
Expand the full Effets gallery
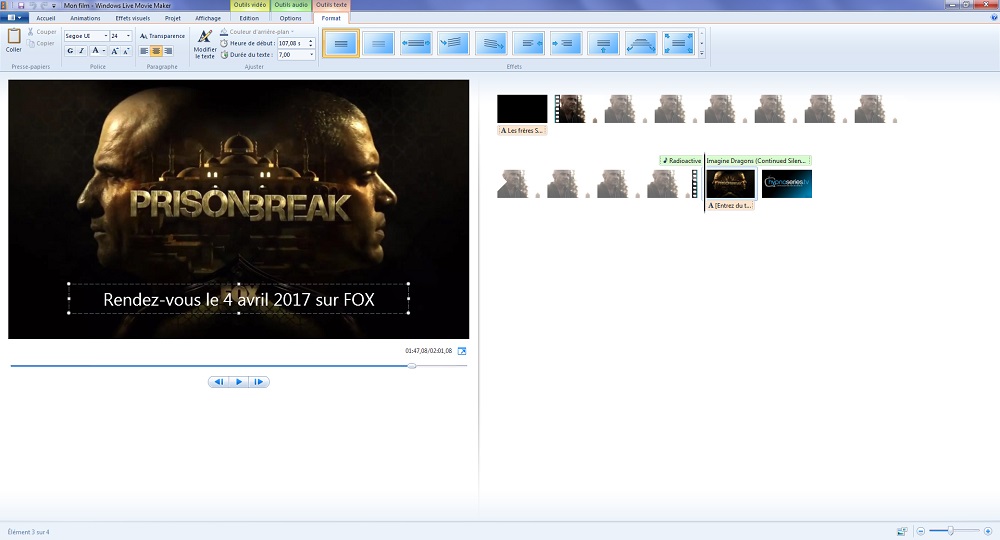click(702, 54)
